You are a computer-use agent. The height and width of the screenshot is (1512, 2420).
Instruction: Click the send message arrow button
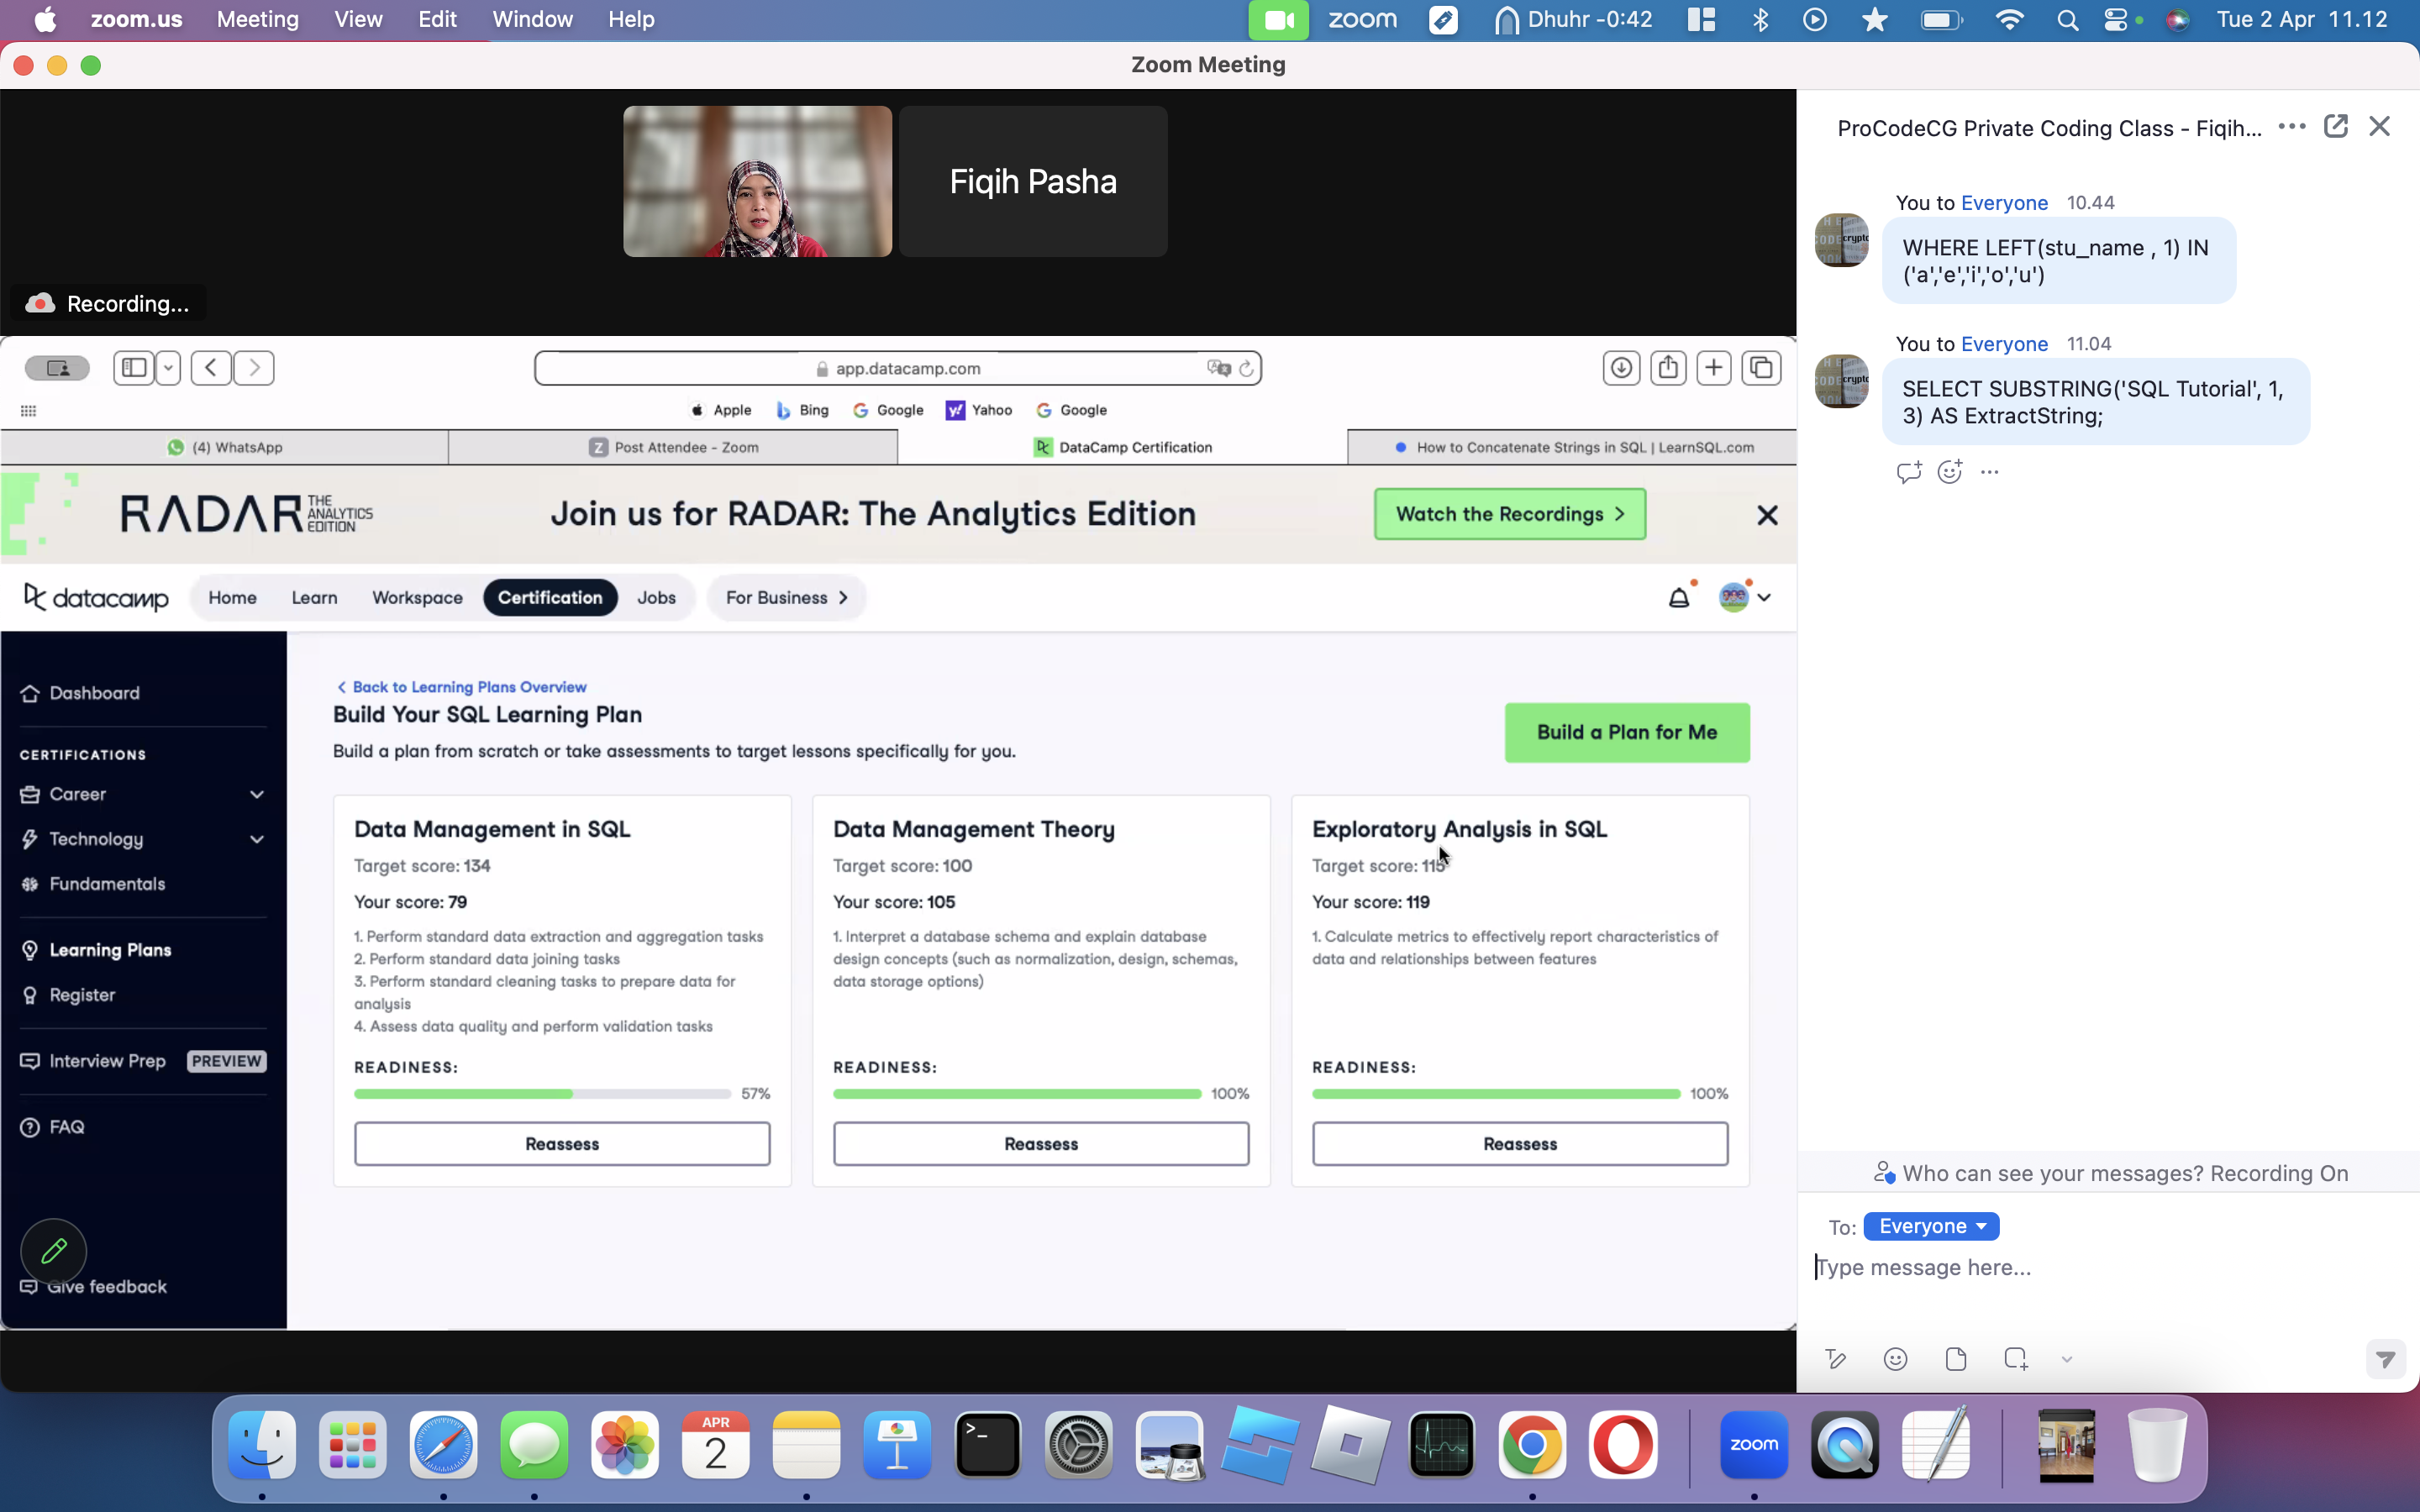pos(2385,1359)
